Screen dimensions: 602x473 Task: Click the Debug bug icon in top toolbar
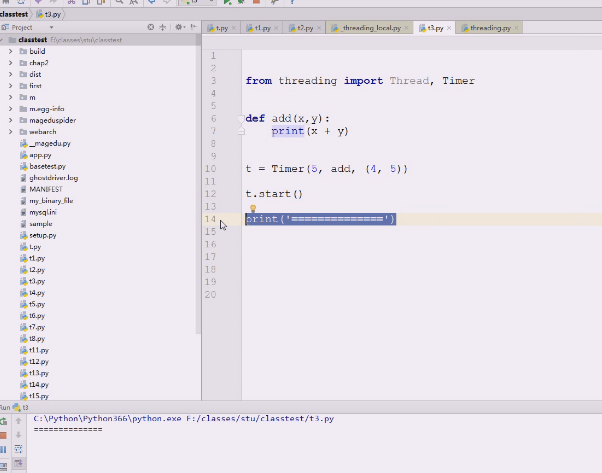coord(241,2)
